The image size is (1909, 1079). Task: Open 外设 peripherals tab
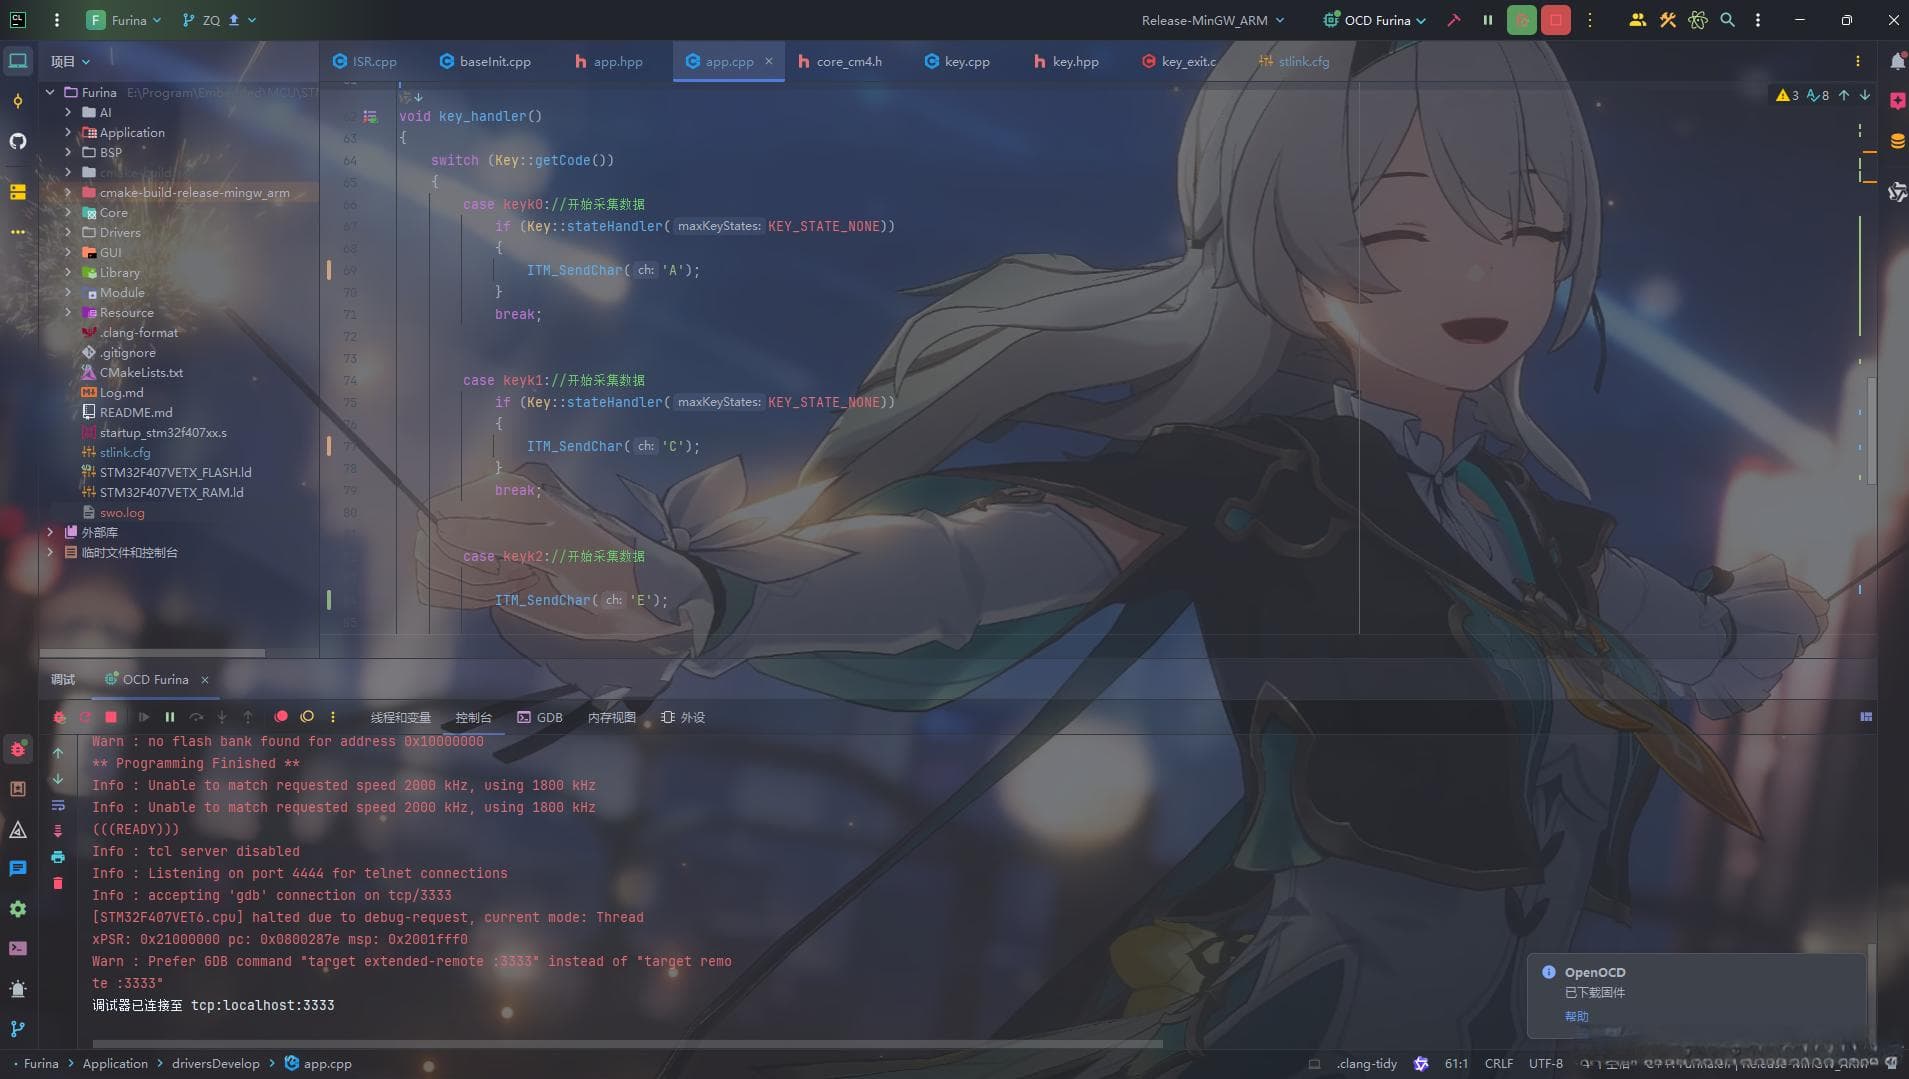click(683, 717)
